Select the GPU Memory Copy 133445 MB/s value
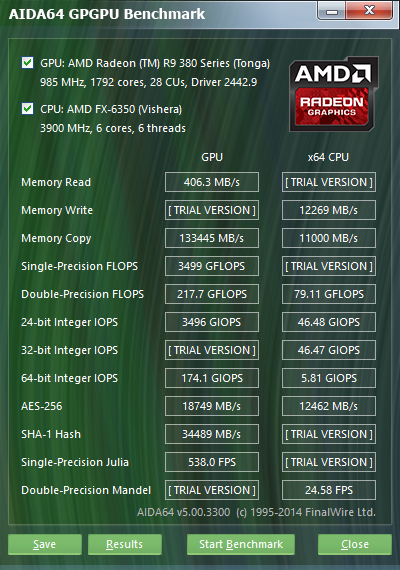The height and width of the screenshot is (570, 400). [212, 238]
